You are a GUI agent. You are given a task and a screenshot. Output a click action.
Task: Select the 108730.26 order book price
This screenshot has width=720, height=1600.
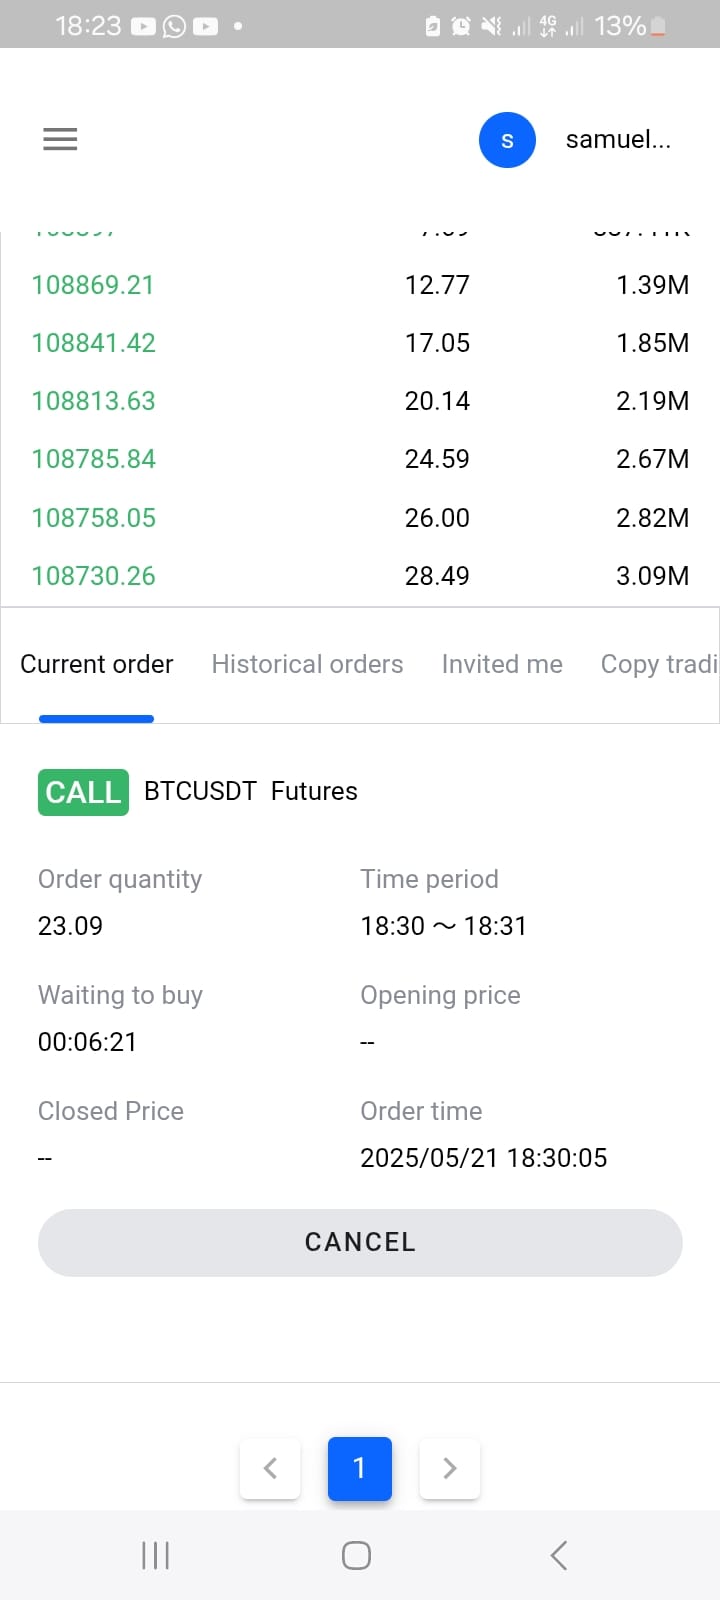tap(93, 576)
